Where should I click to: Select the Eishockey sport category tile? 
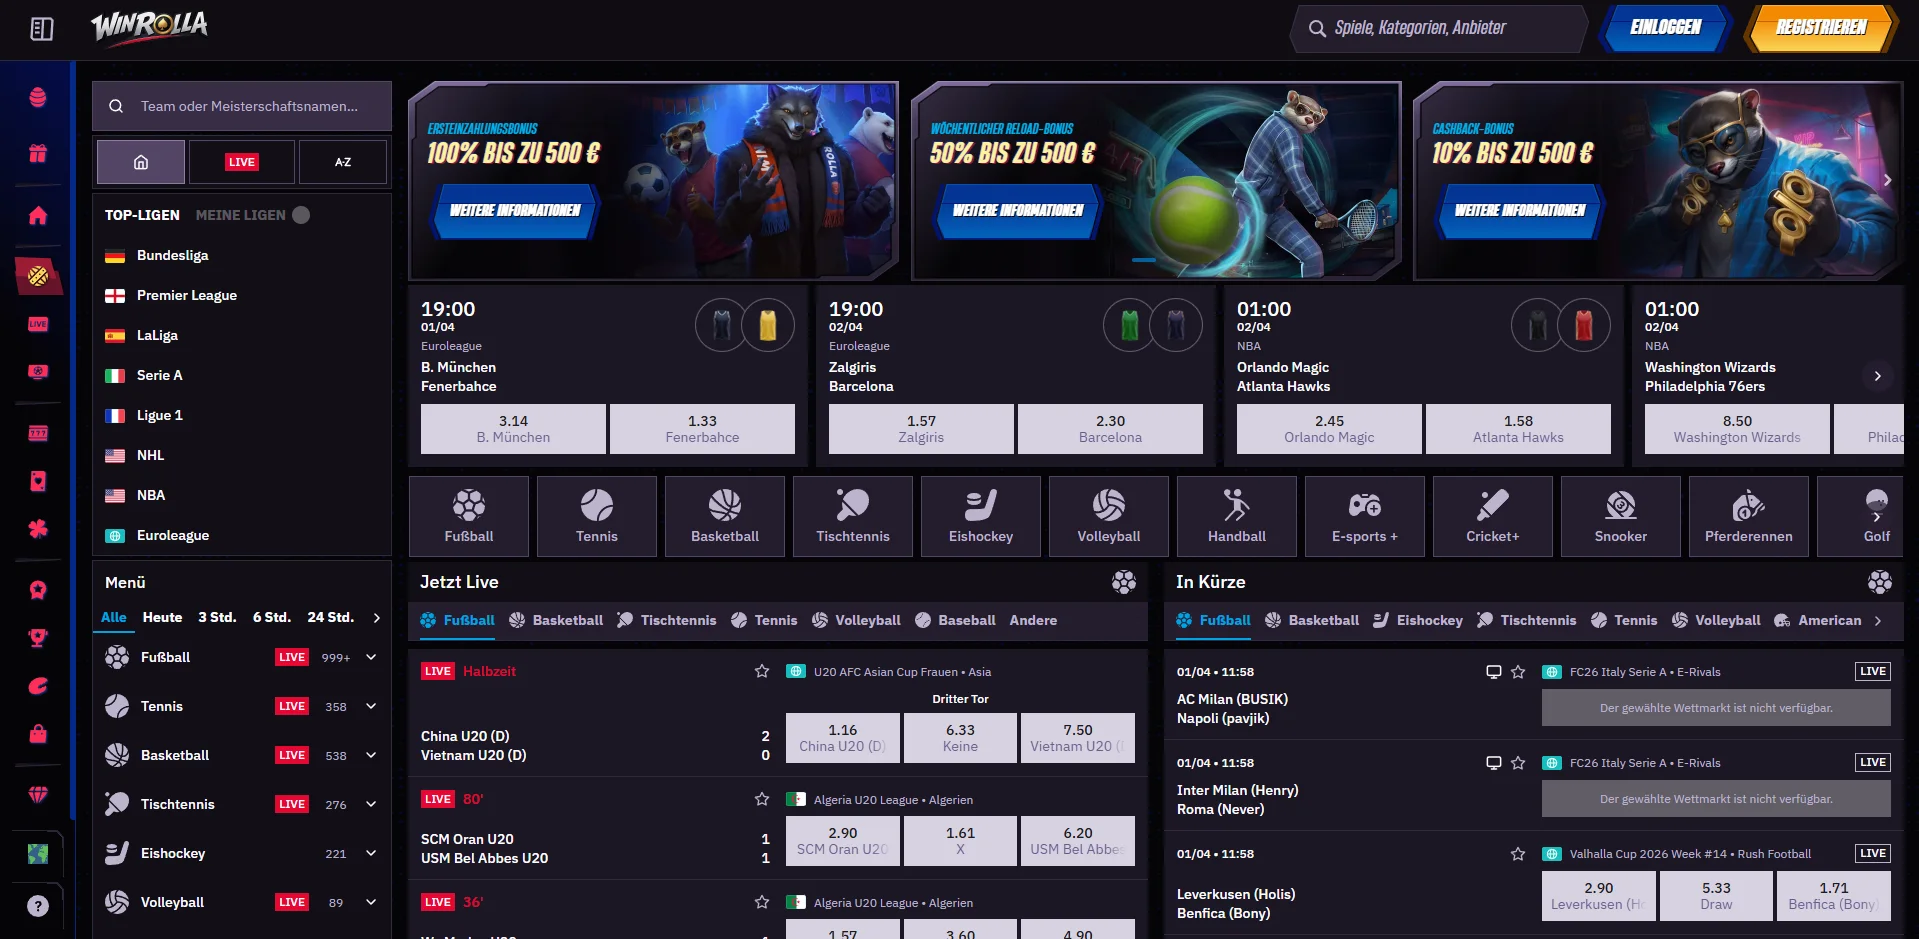coord(980,516)
